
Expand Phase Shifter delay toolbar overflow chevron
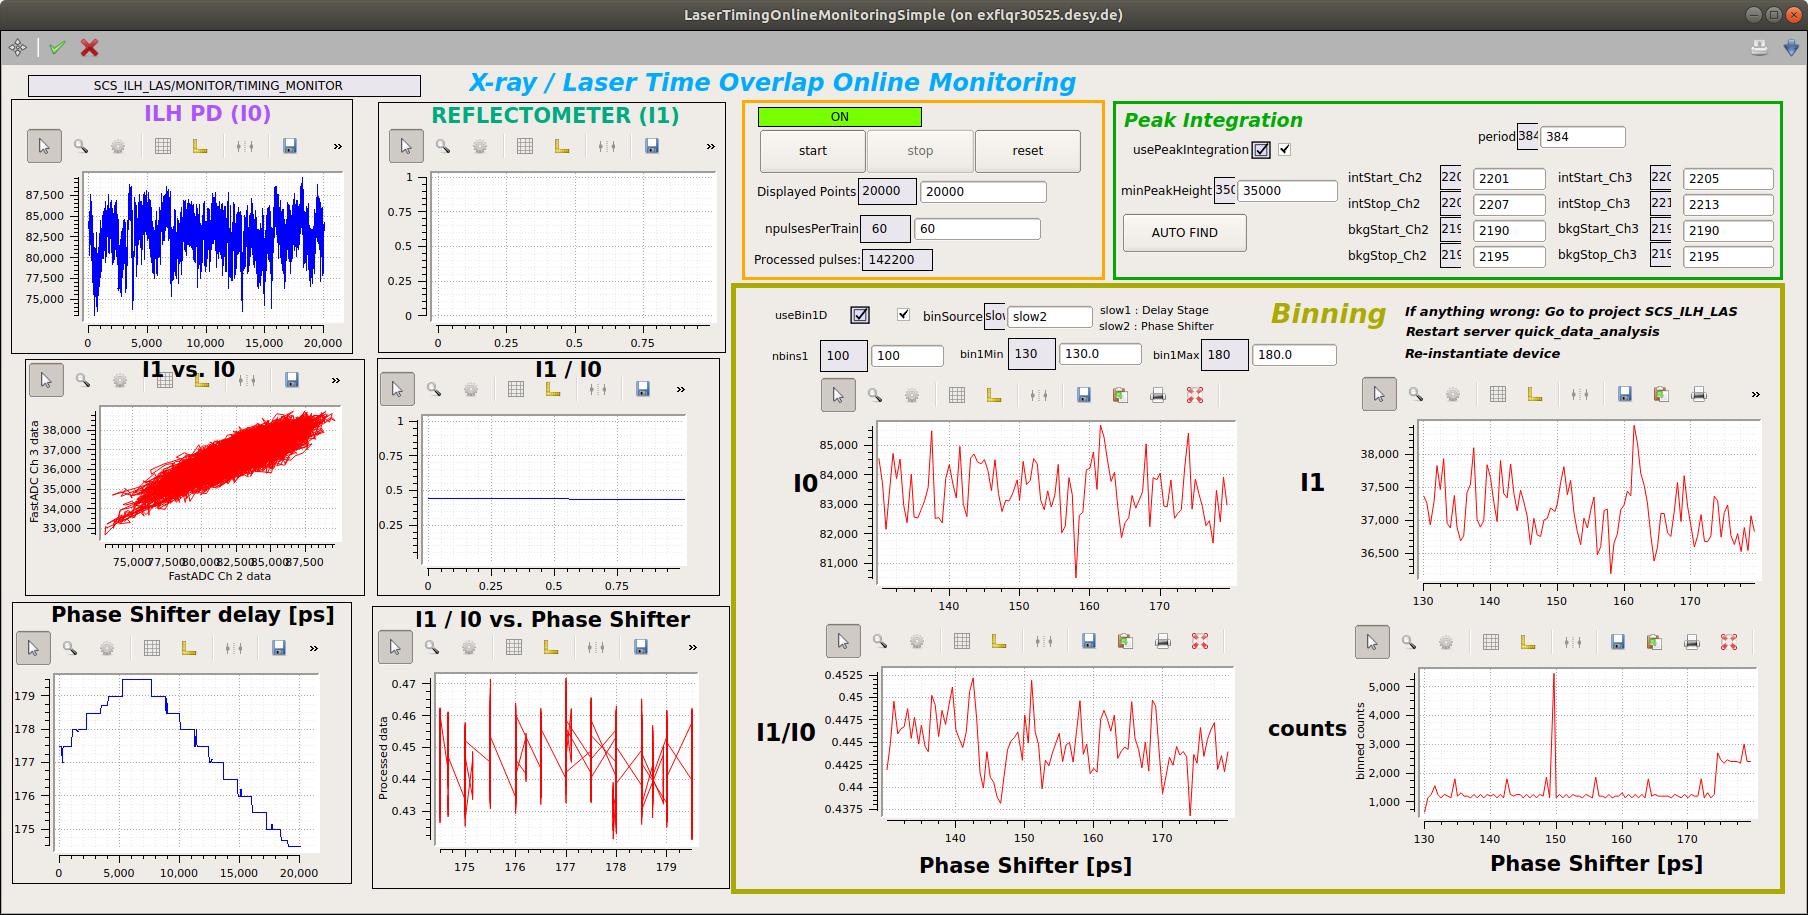click(314, 649)
